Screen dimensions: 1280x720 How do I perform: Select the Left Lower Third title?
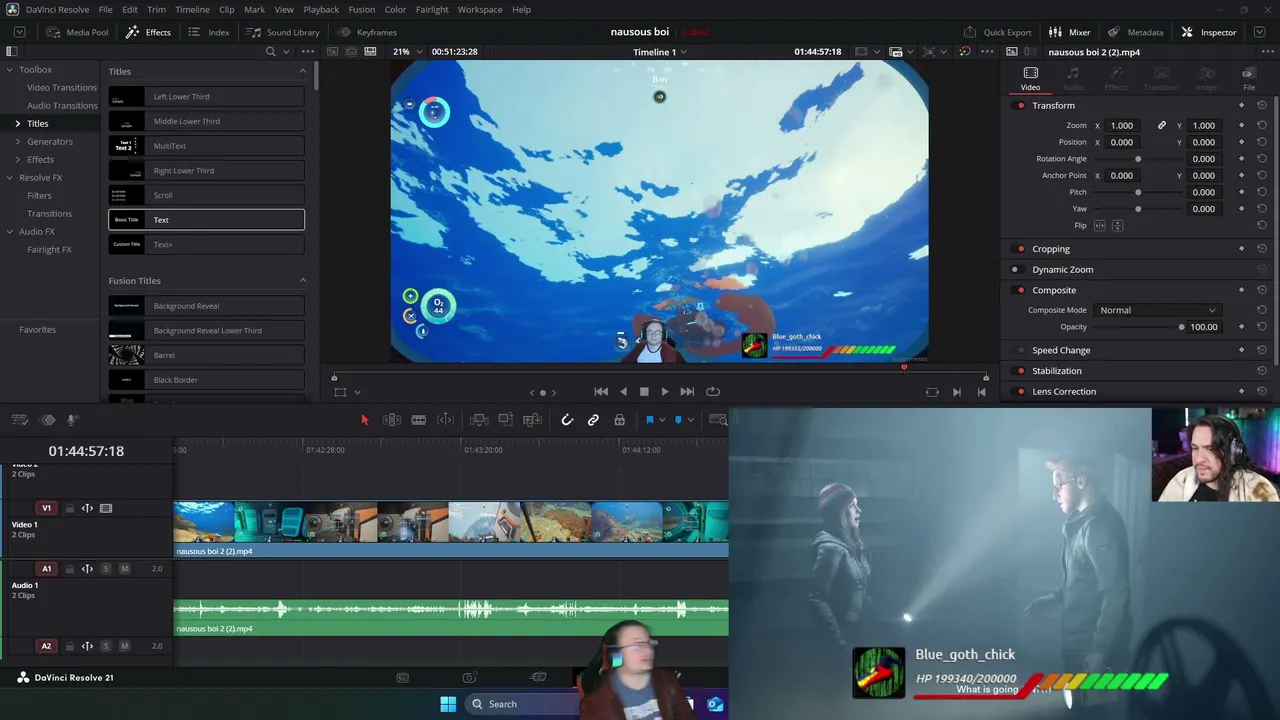(206, 97)
